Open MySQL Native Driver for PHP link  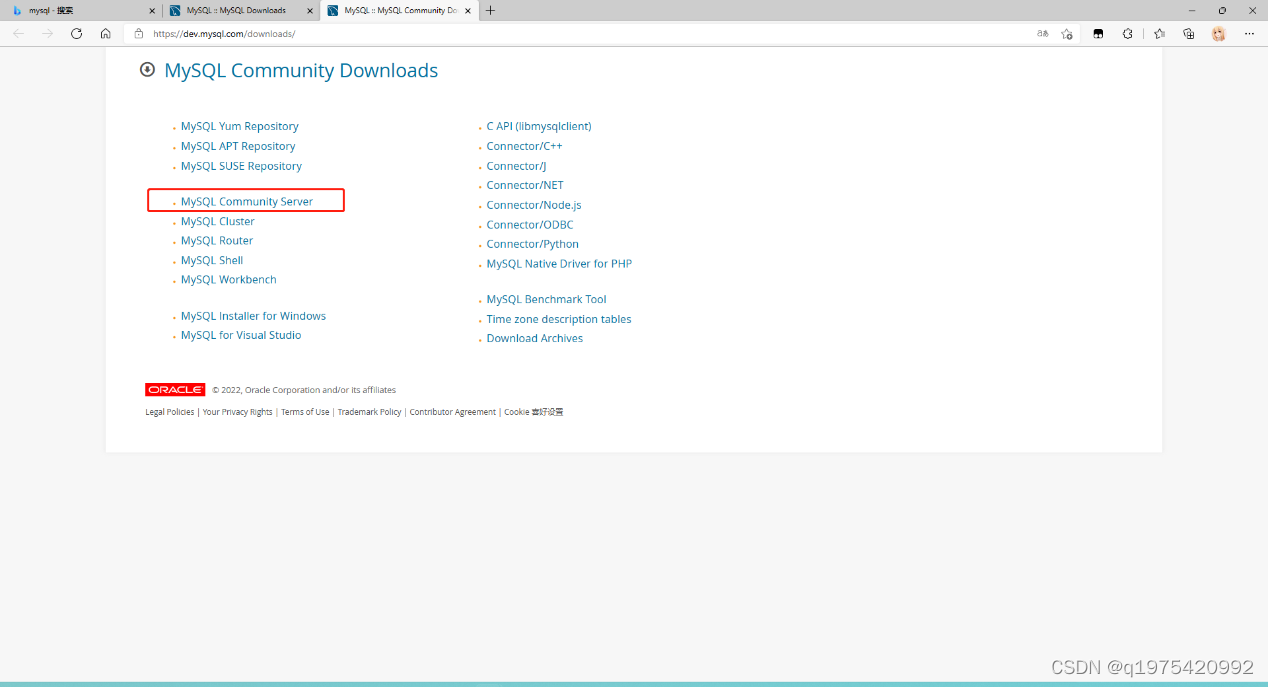pyautogui.click(x=559, y=264)
